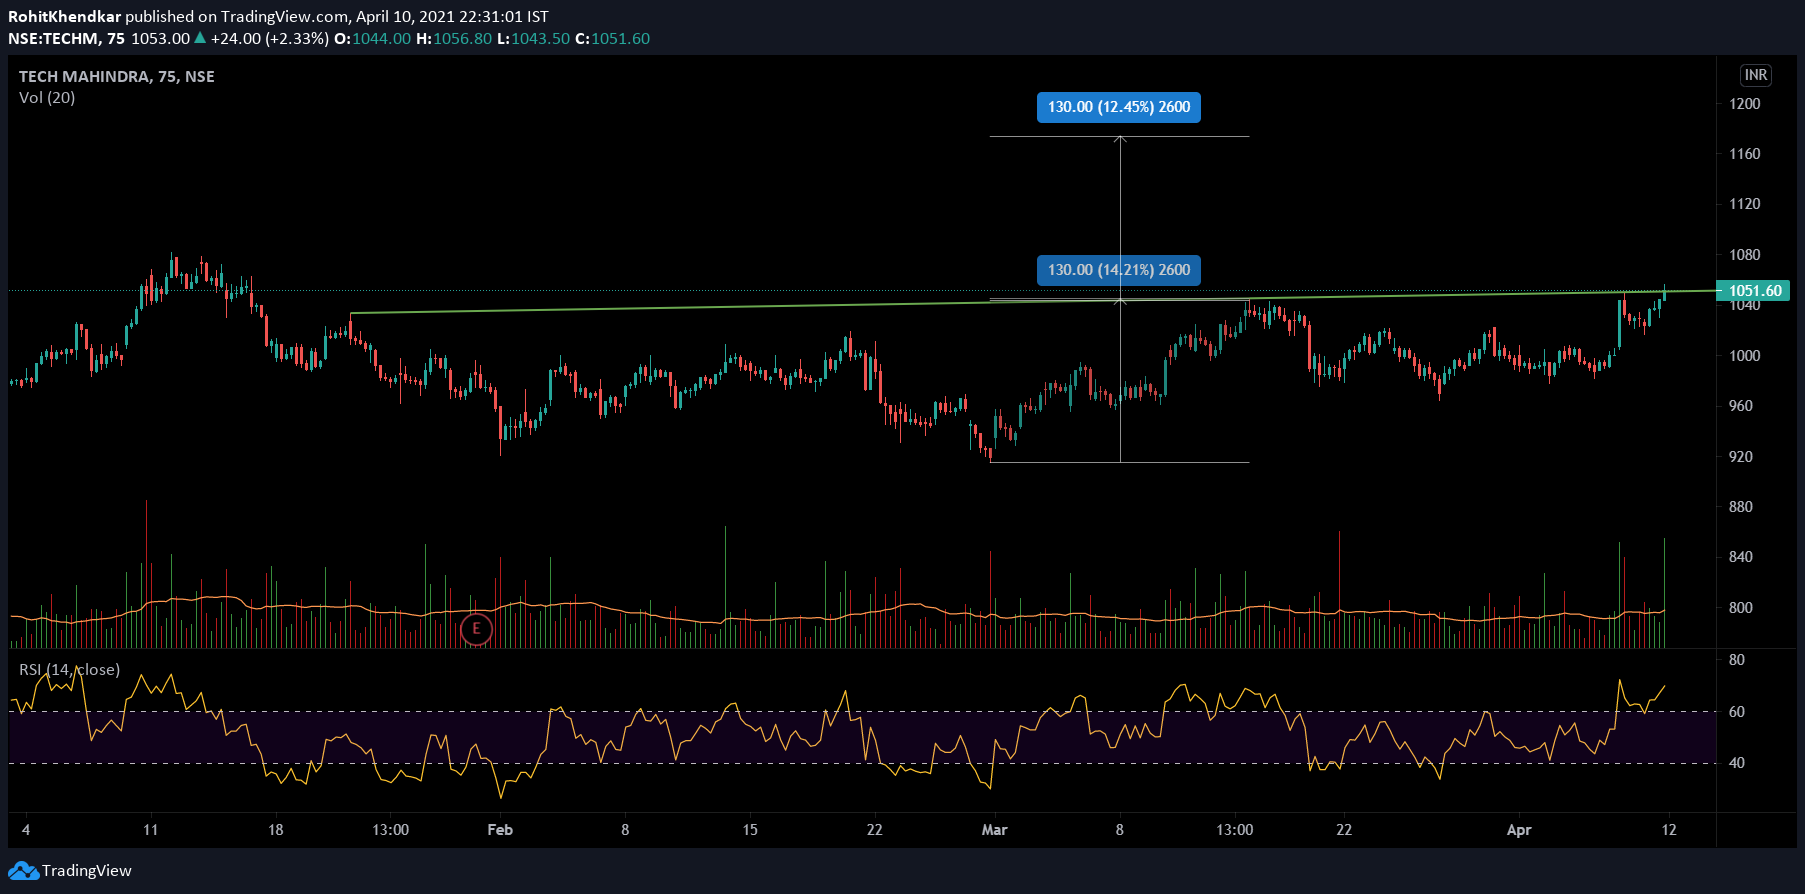Click the TradingView cloud logo icon
The image size is (1805, 894).
(23, 871)
